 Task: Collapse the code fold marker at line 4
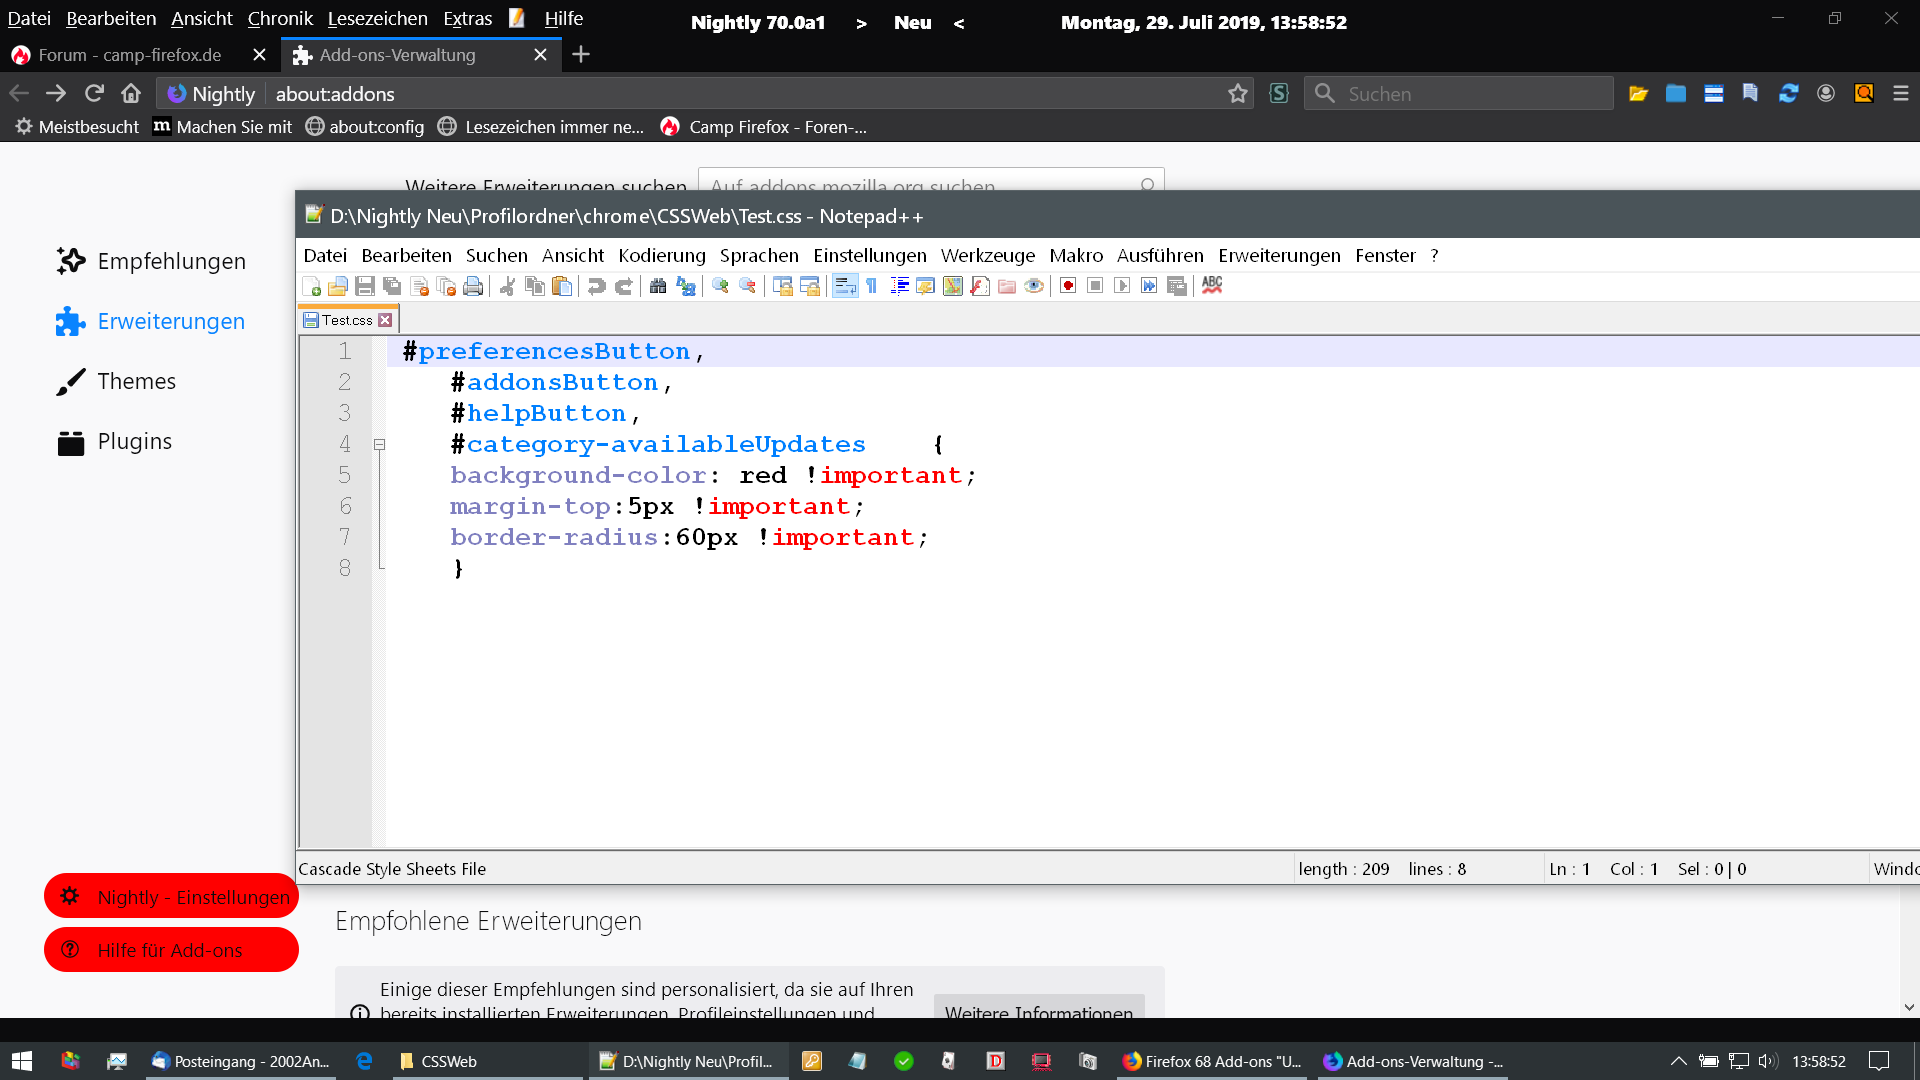pos(380,445)
